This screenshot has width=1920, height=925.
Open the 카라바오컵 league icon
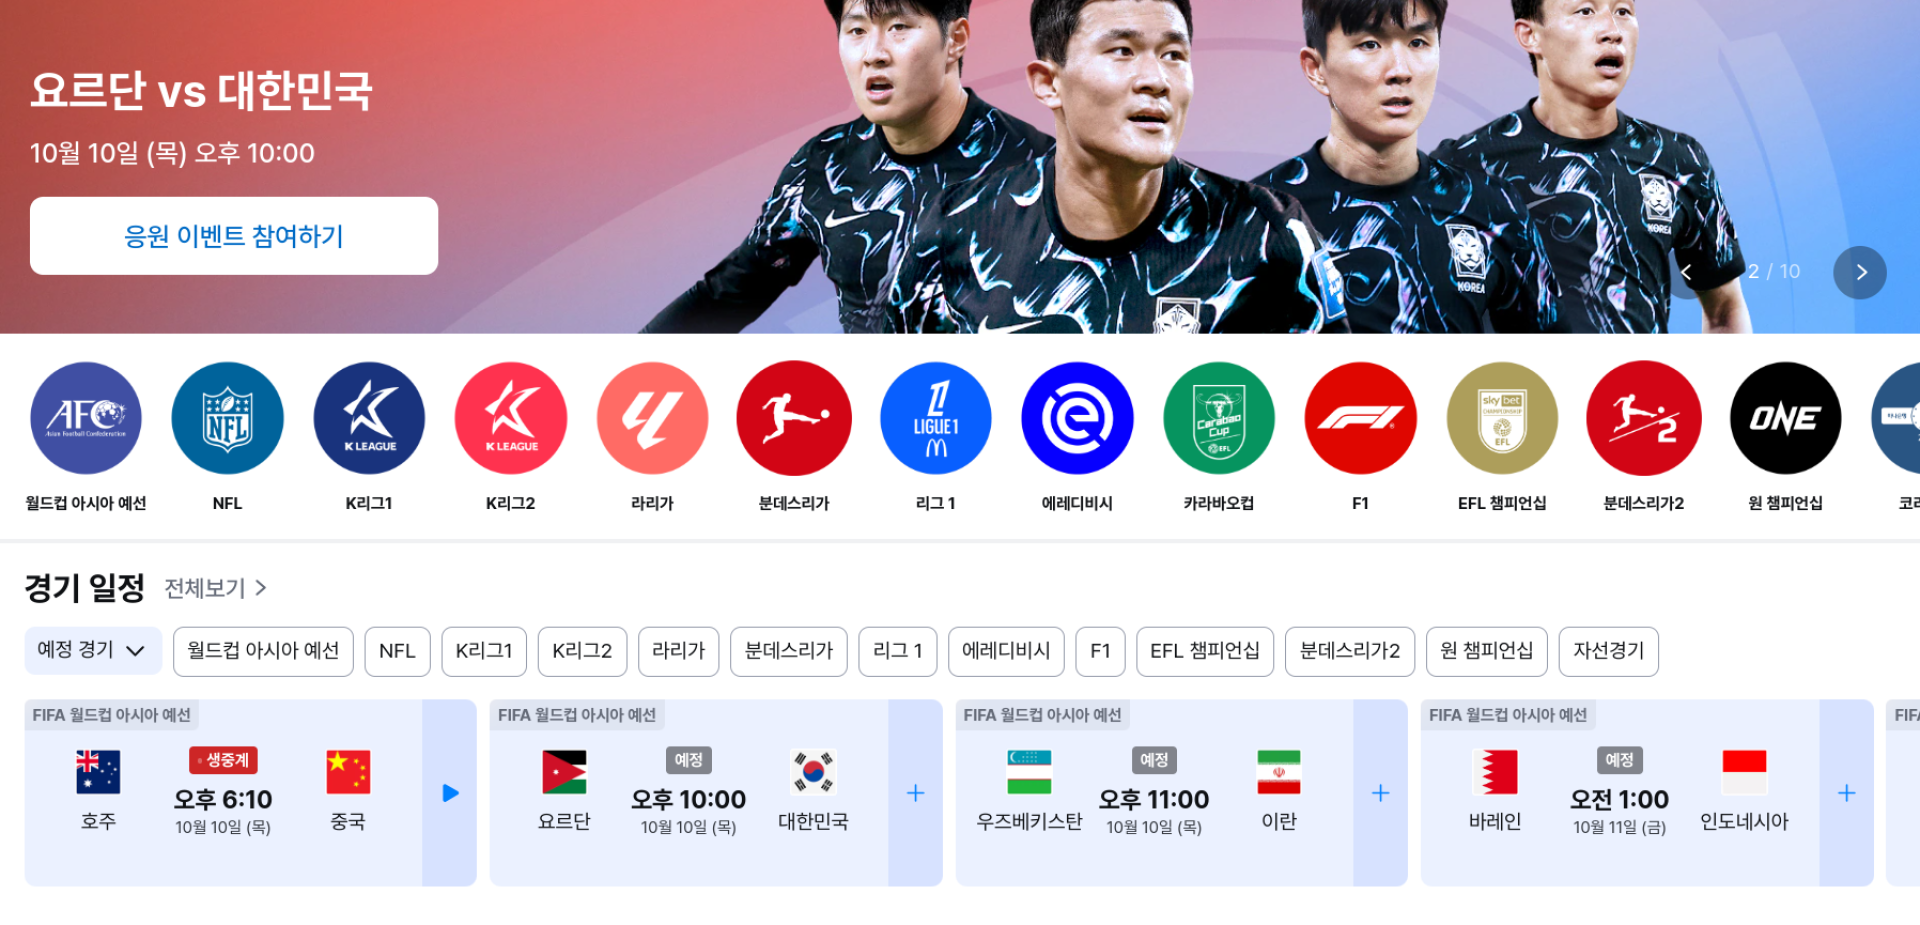(1219, 418)
